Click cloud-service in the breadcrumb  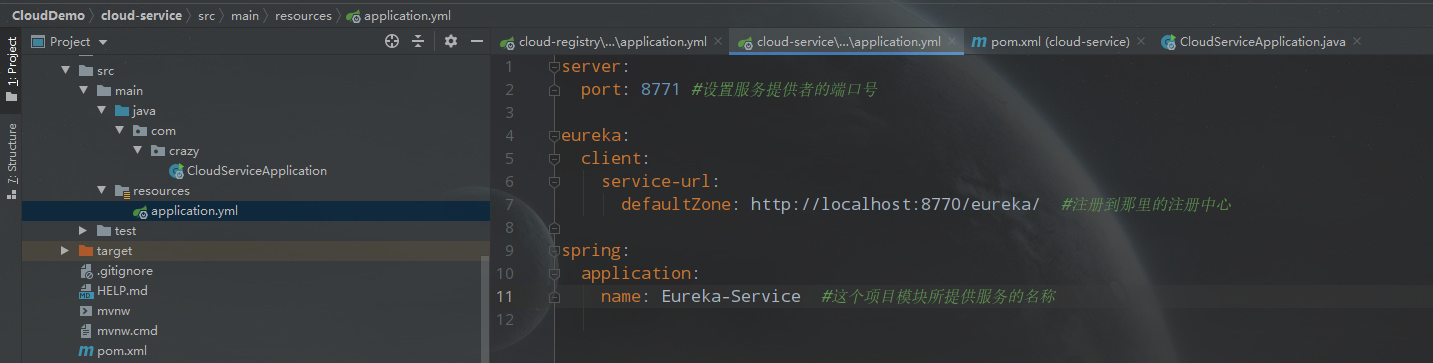click(x=141, y=15)
